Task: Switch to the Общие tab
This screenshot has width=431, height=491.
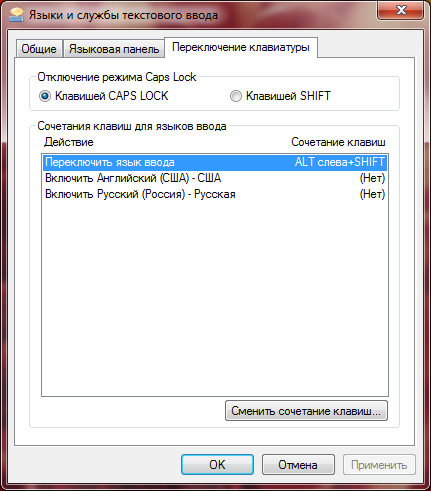Action: click(x=39, y=49)
